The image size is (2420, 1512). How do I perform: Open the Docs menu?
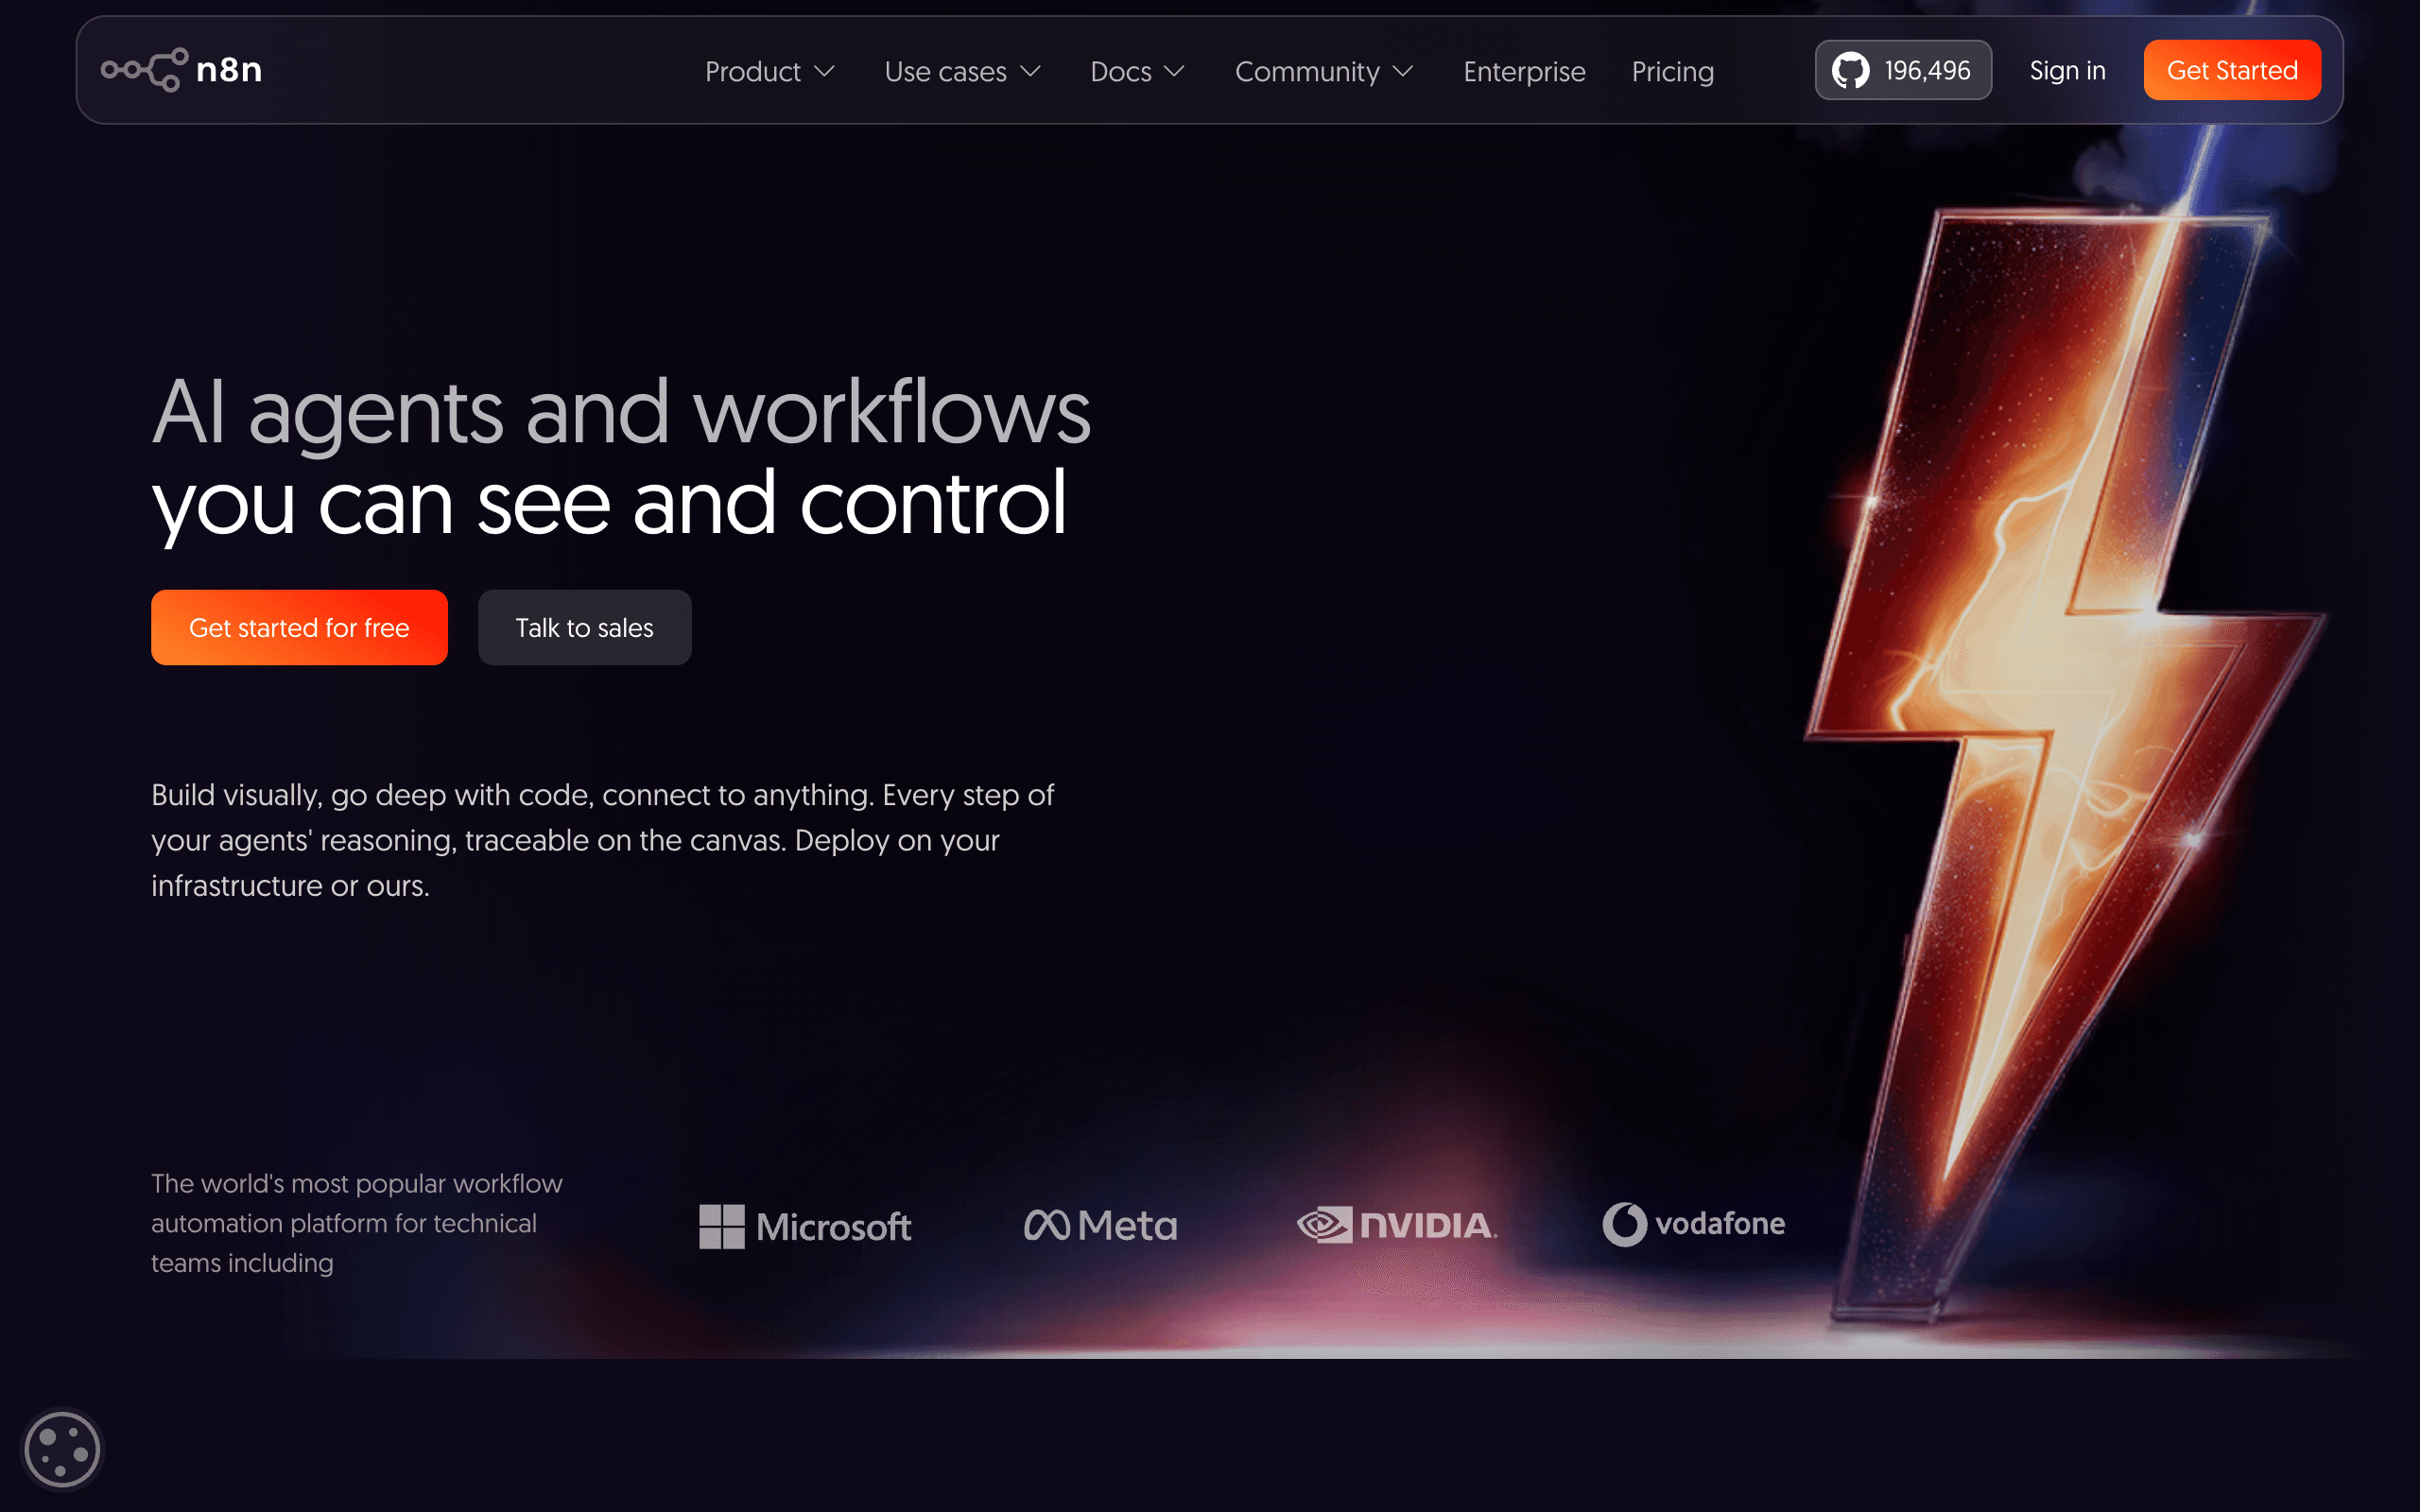click(x=1138, y=71)
